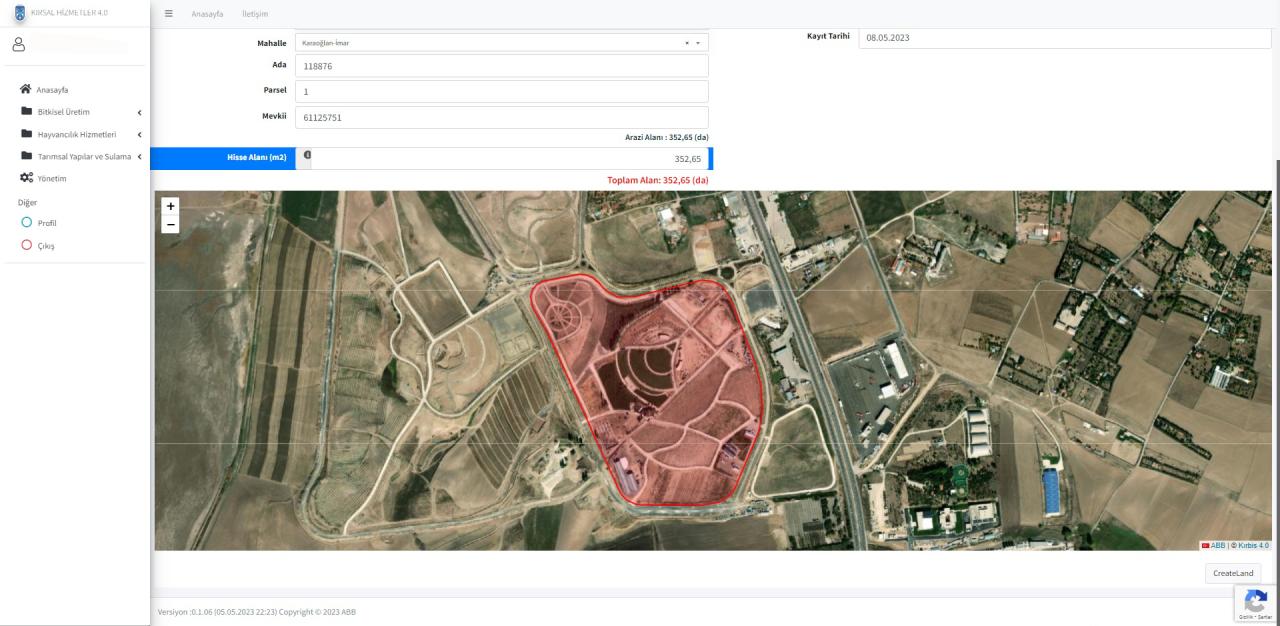Click the Ada input field
The image size is (1280, 626).
click(501, 66)
